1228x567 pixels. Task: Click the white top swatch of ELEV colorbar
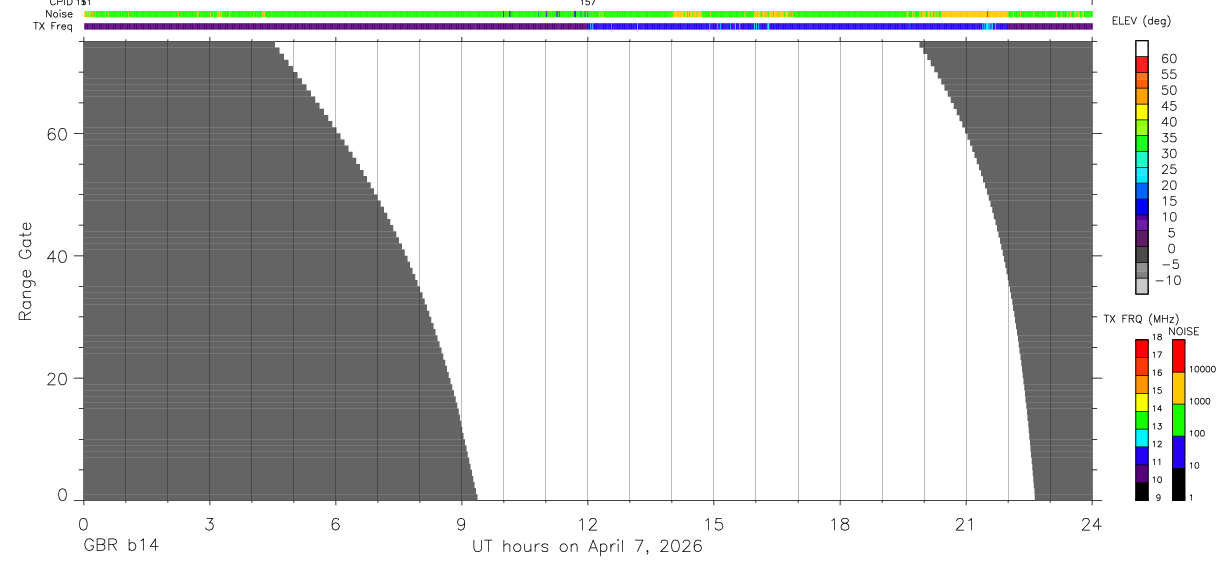tap(1141, 49)
